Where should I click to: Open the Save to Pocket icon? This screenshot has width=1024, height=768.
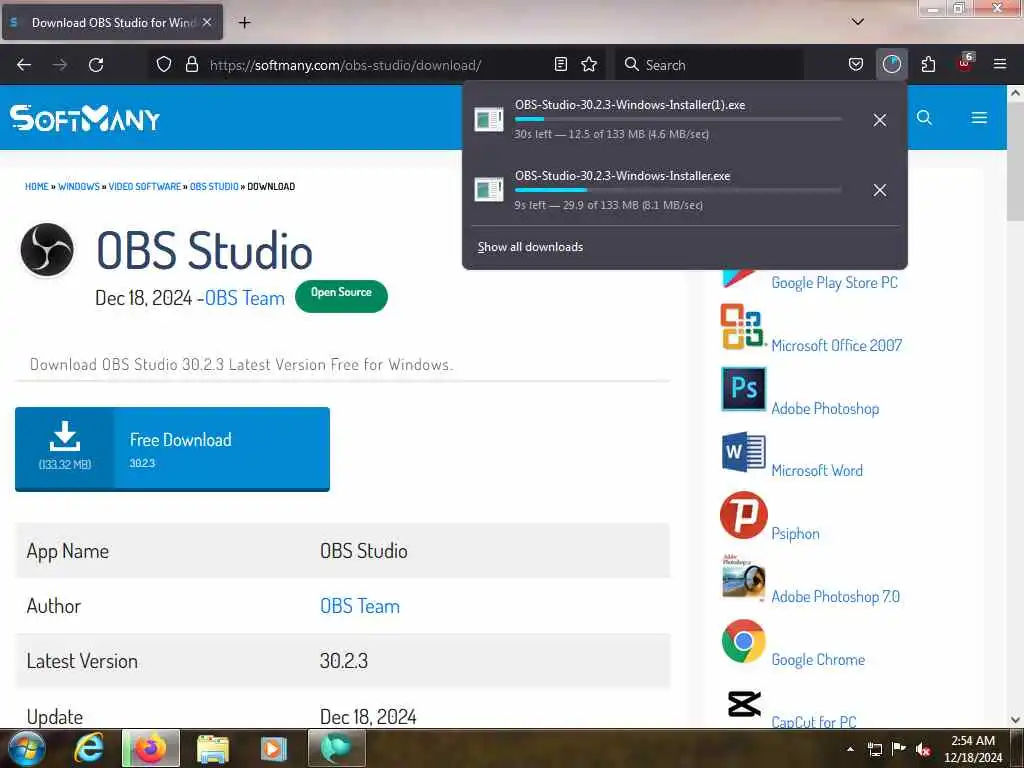(x=856, y=65)
